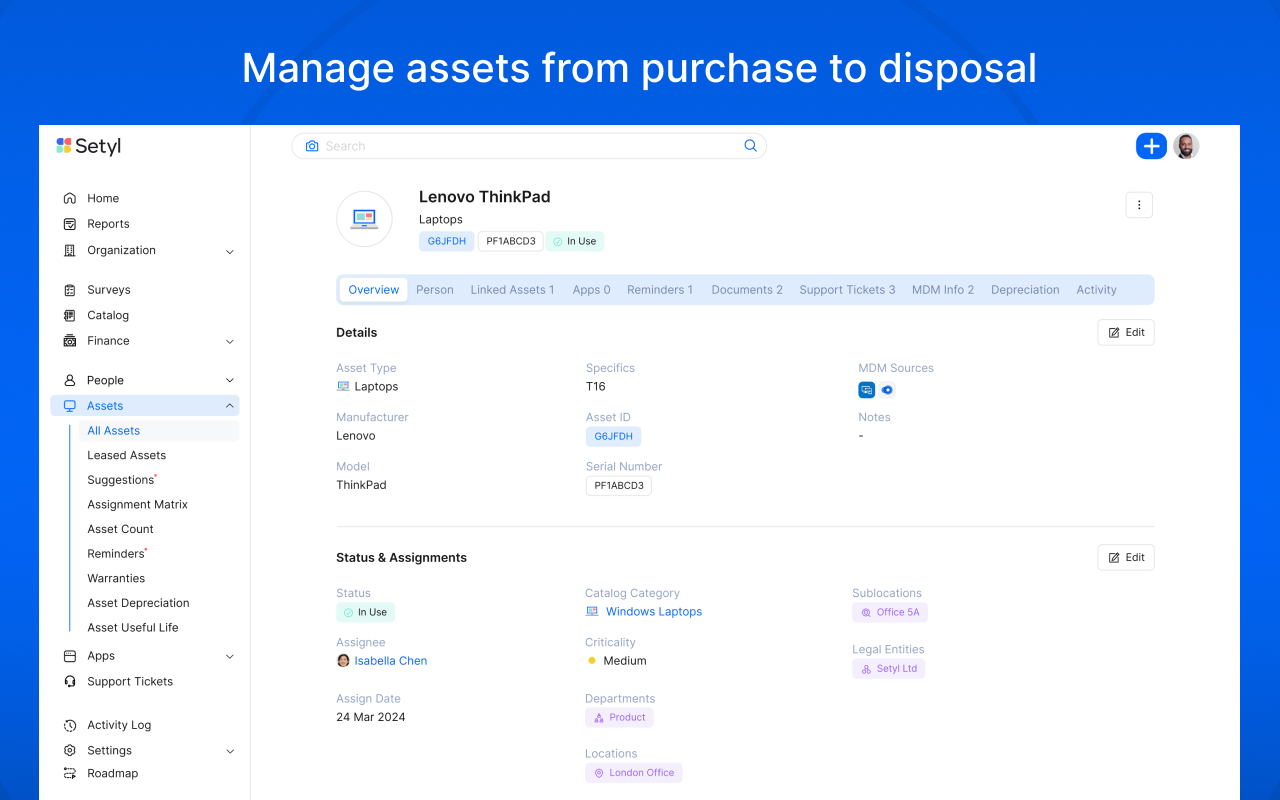Open Asset Useful Life in sidebar
The height and width of the screenshot is (800, 1280).
click(x=133, y=628)
